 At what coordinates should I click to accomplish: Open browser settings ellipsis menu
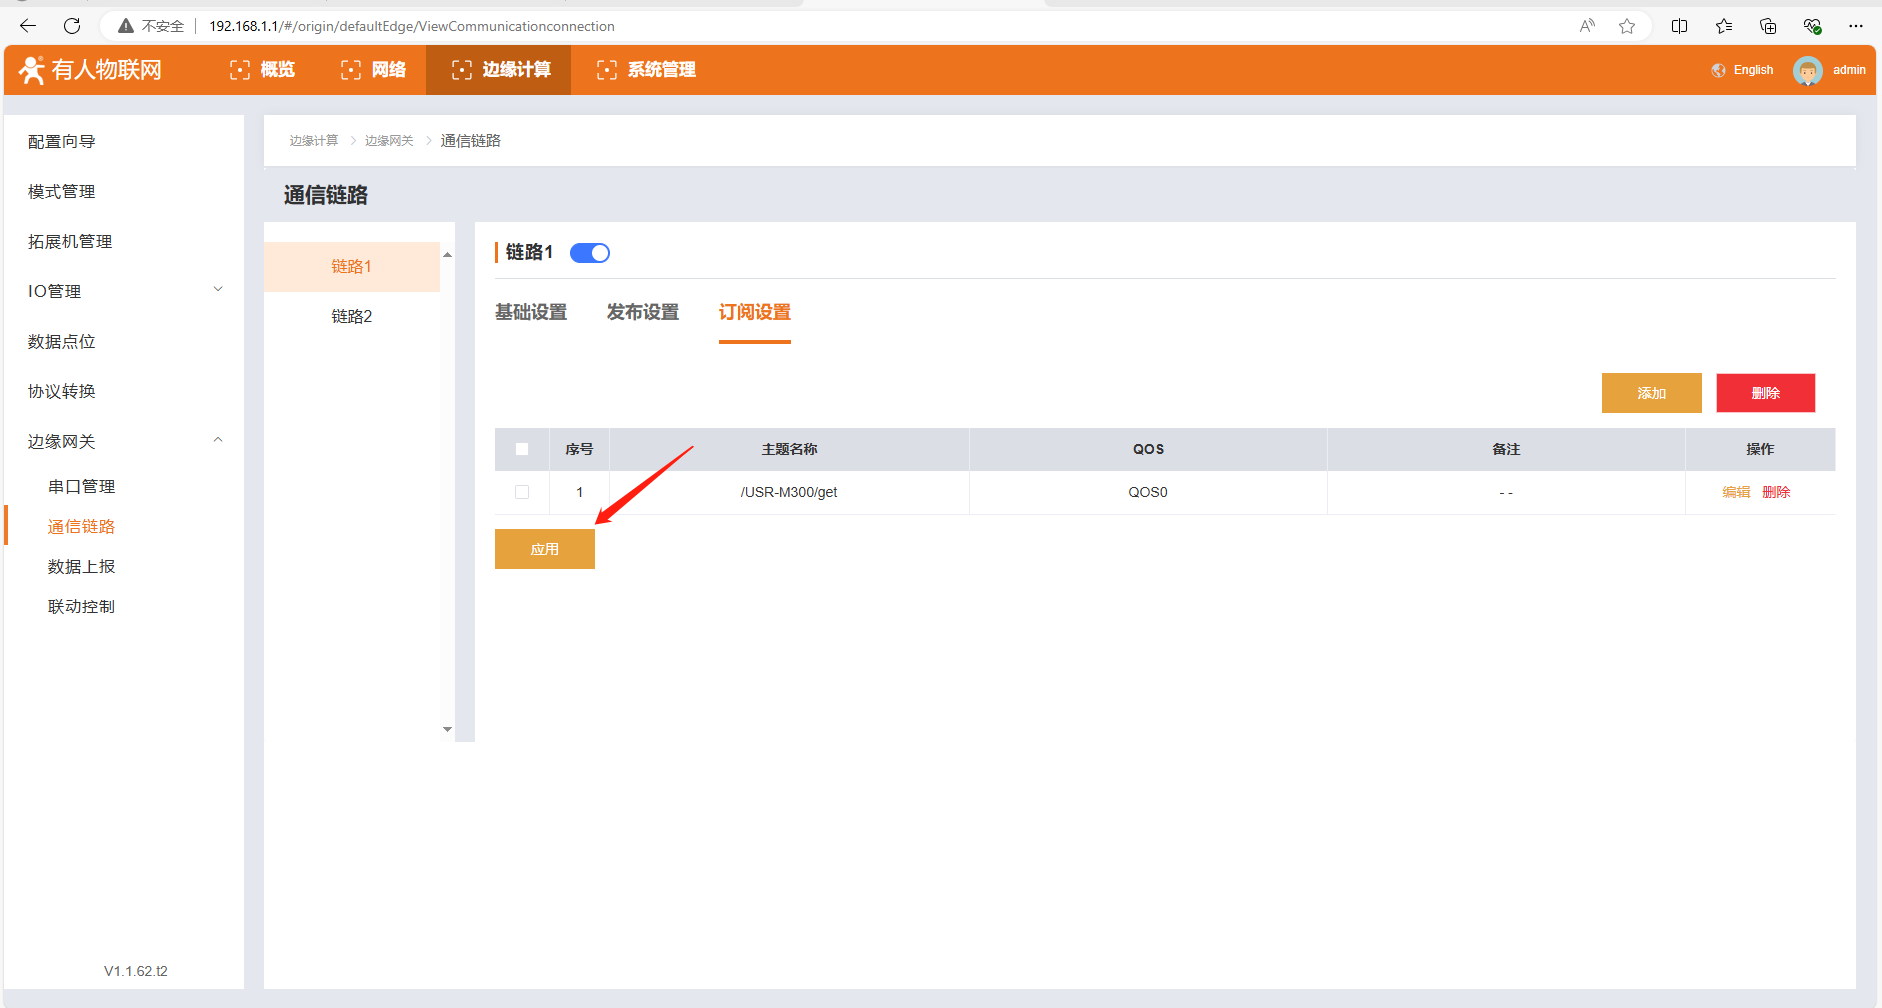click(1855, 26)
